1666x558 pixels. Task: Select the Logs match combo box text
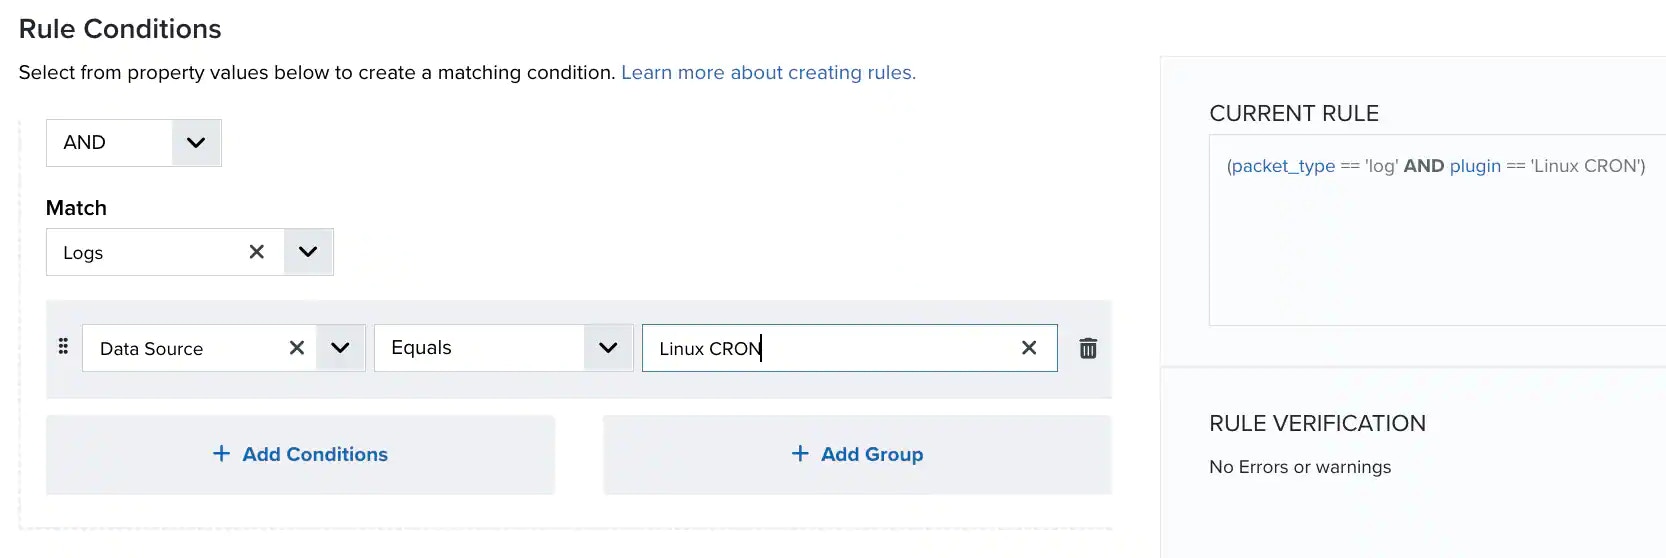pos(83,253)
